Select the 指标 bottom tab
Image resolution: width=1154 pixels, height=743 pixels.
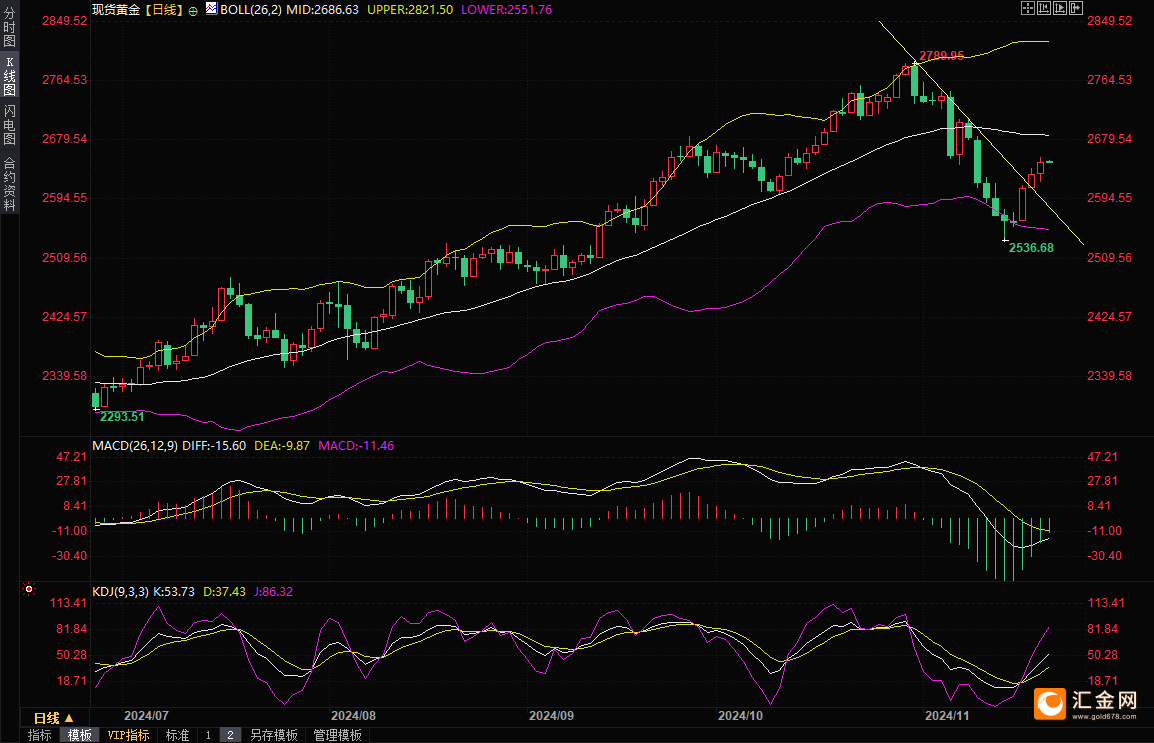point(40,735)
